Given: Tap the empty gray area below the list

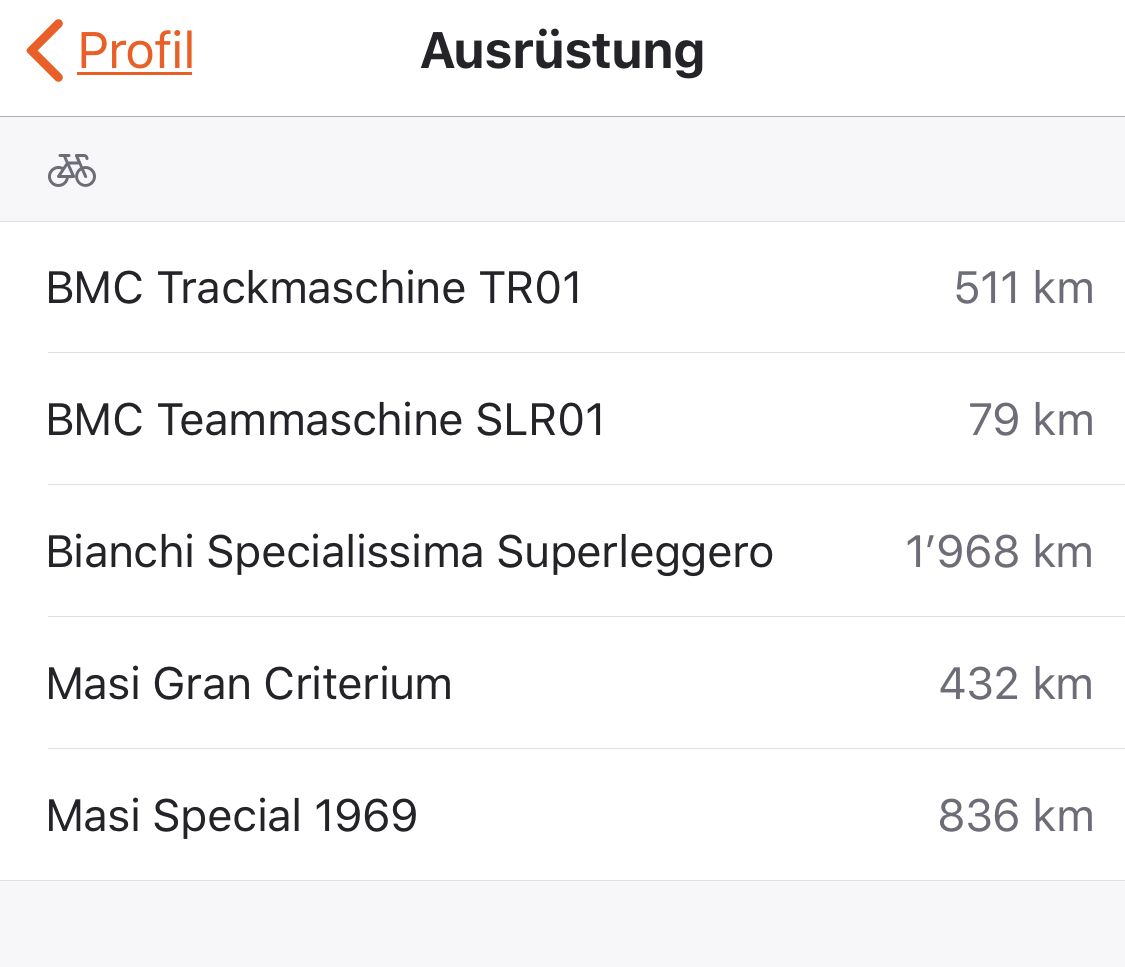Looking at the screenshot, I should (562, 925).
